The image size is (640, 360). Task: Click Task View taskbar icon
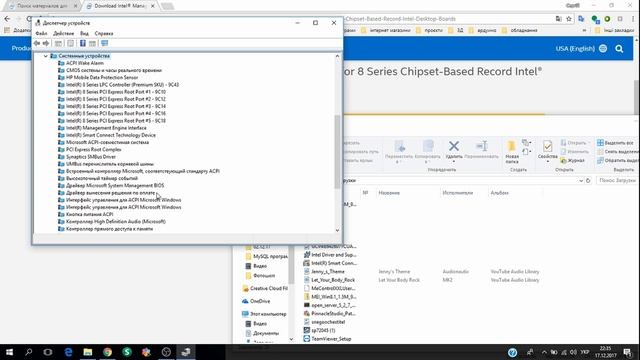(48, 352)
